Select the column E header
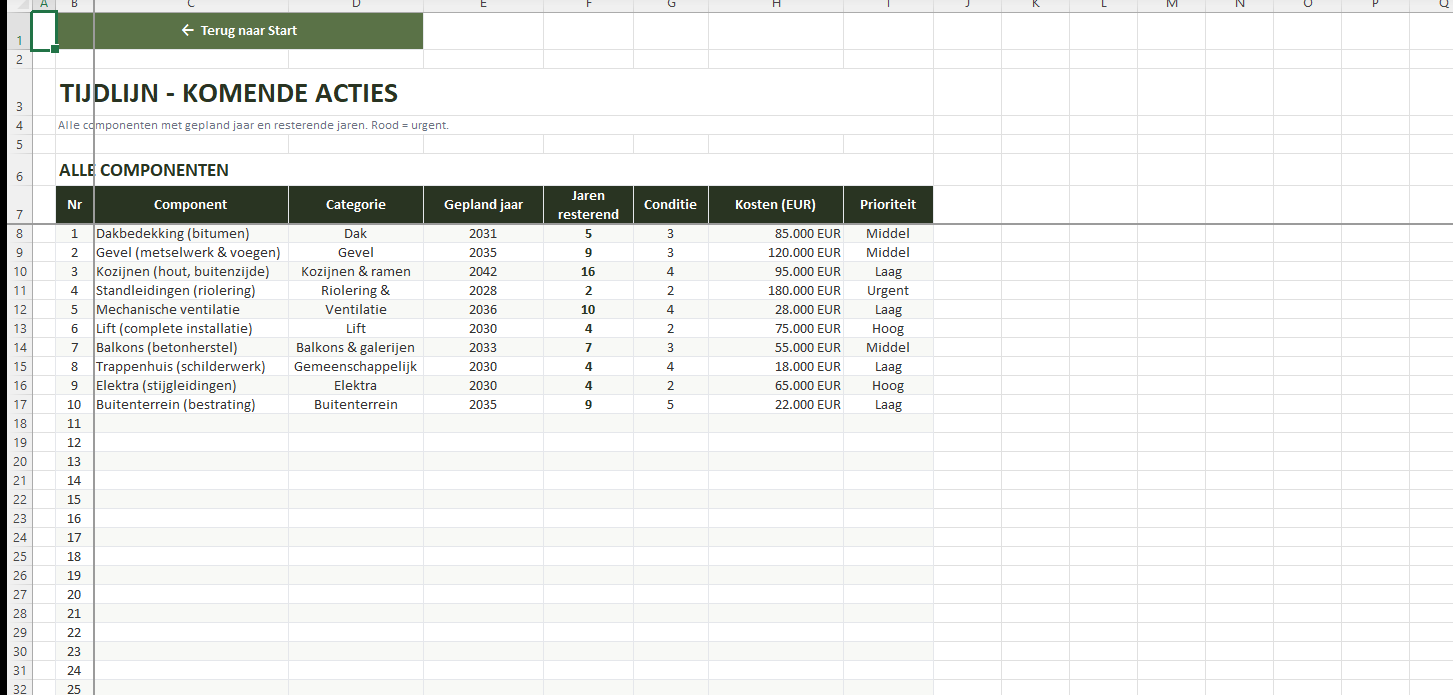1453x695 pixels. point(483,5)
